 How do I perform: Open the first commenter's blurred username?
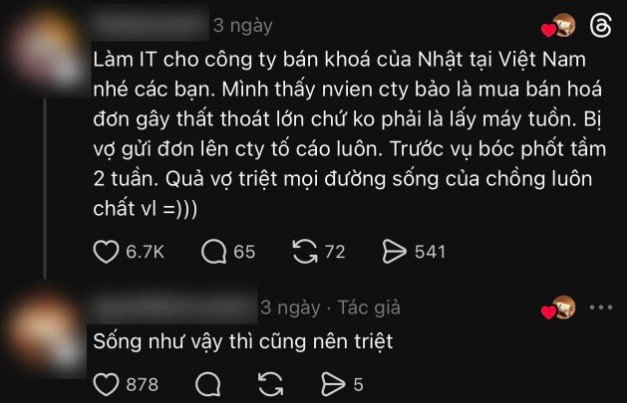coord(150,23)
